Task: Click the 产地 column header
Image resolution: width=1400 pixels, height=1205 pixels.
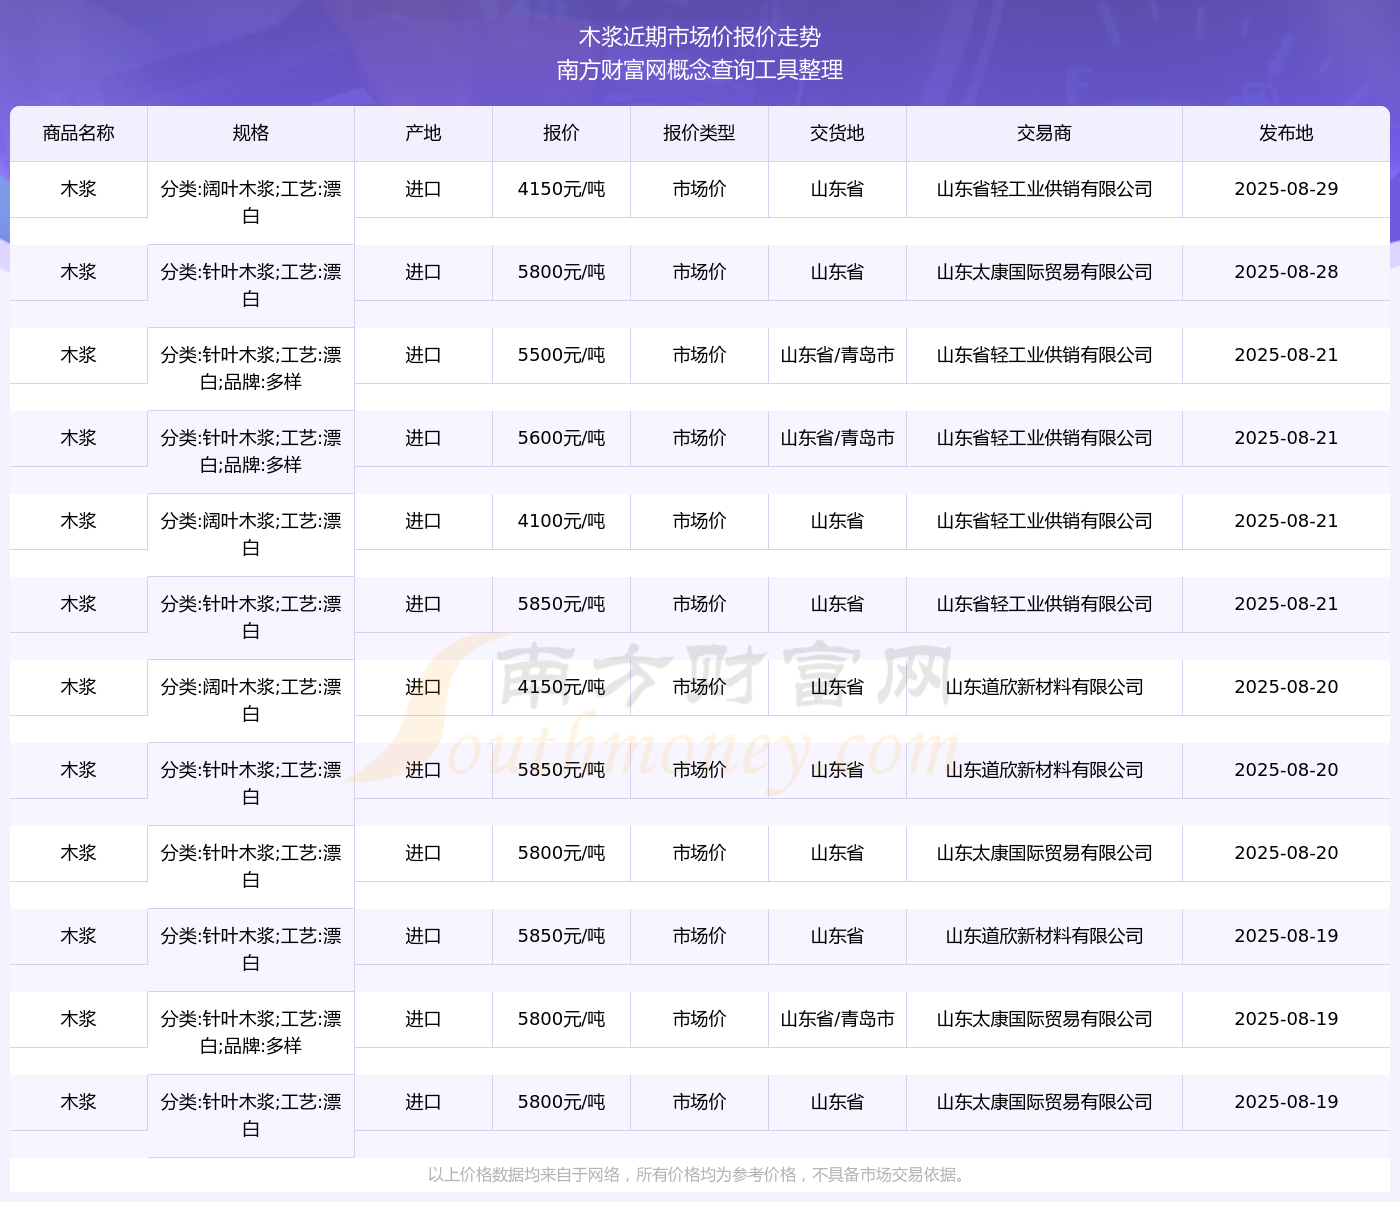Action: (x=423, y=134)
